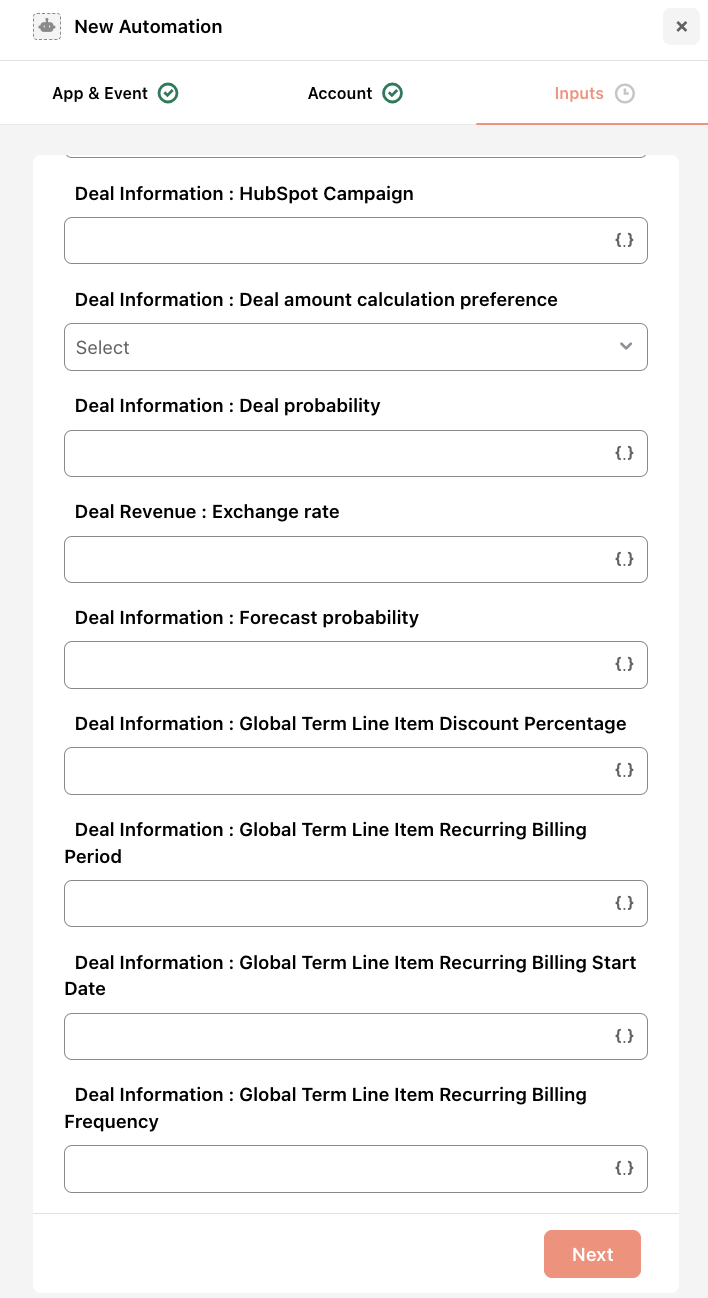The height and width of the screenshot is (1298, 708).
Task: Open variable picker for Exchange rate
Action: 624,559
